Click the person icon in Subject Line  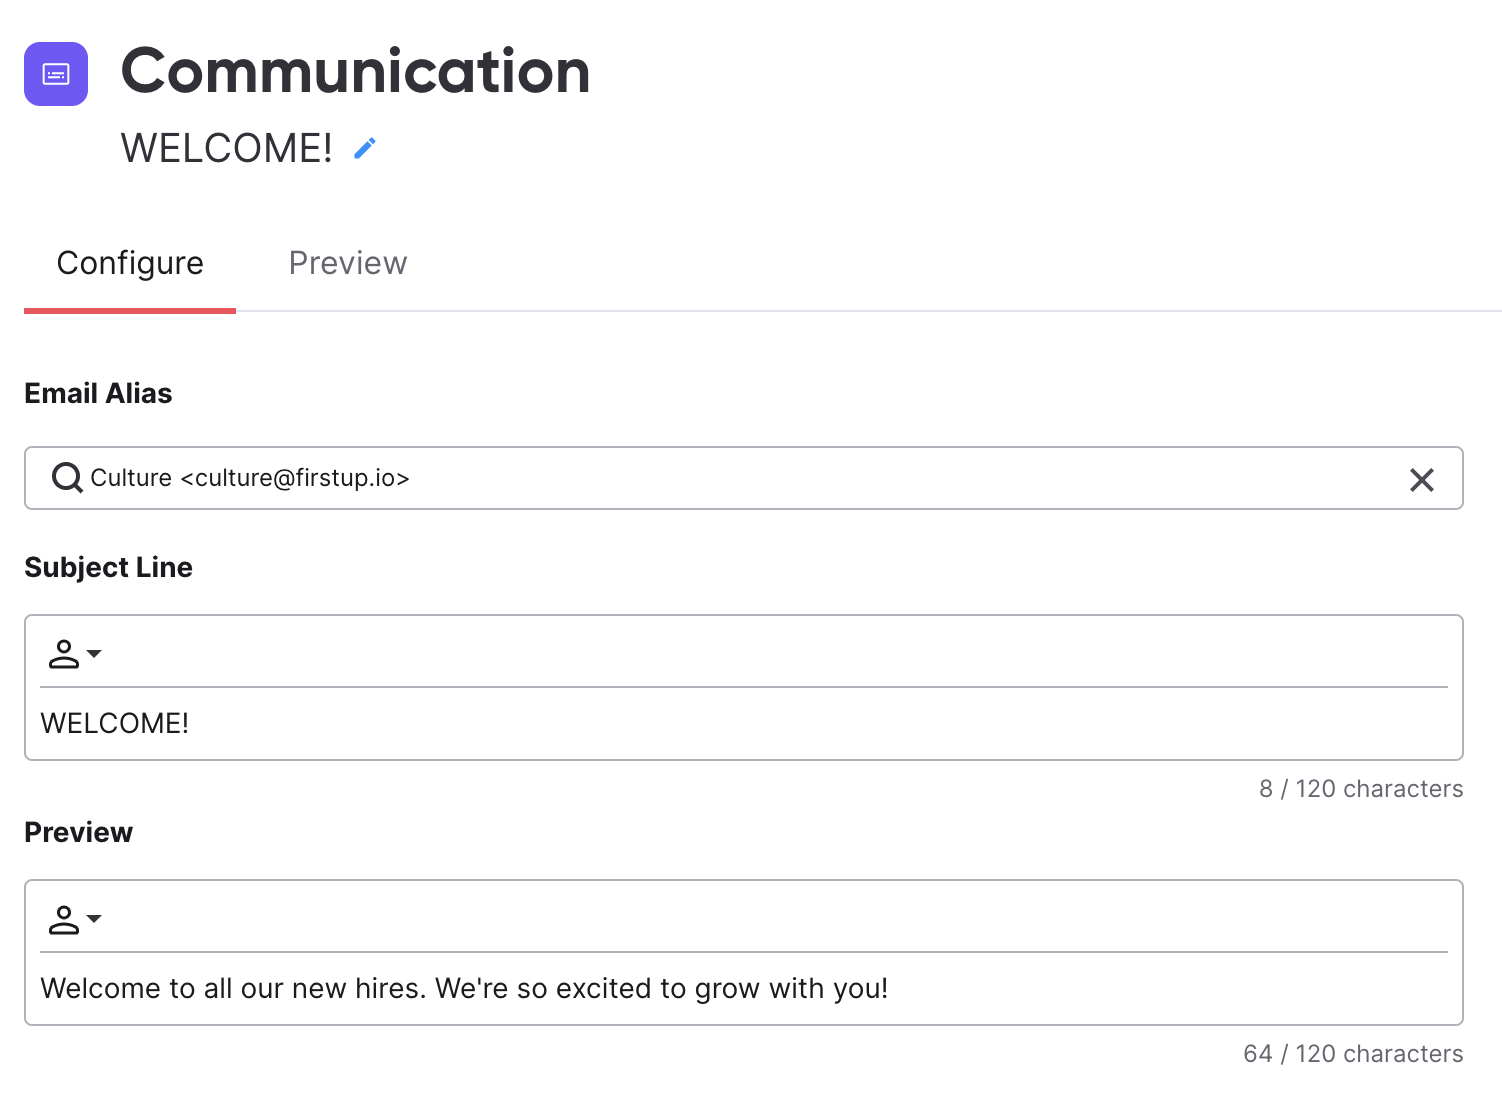click(x=64, y=654)
